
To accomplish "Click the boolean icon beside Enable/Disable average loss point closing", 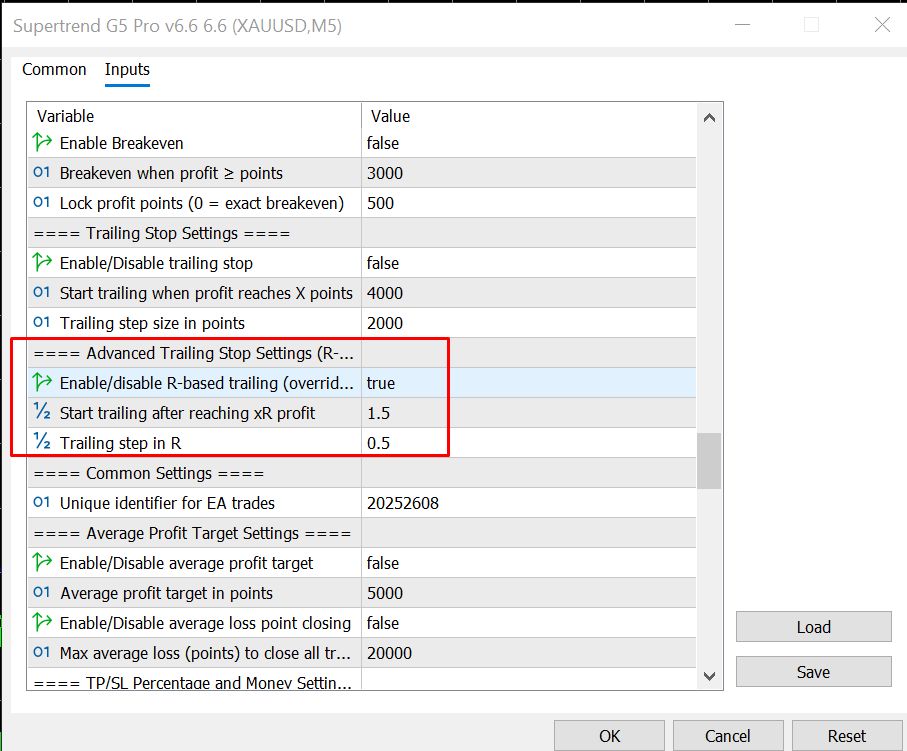I will click(42, 623).
